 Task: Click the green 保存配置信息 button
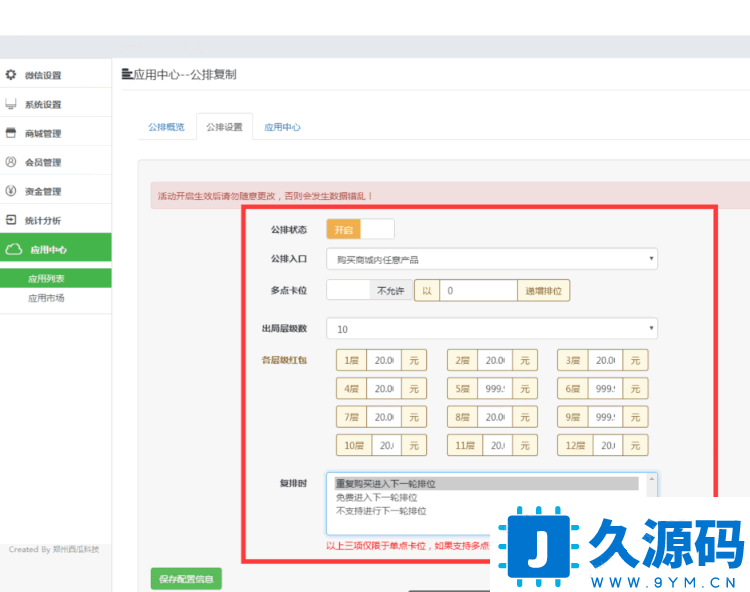[x=186, y=578]
